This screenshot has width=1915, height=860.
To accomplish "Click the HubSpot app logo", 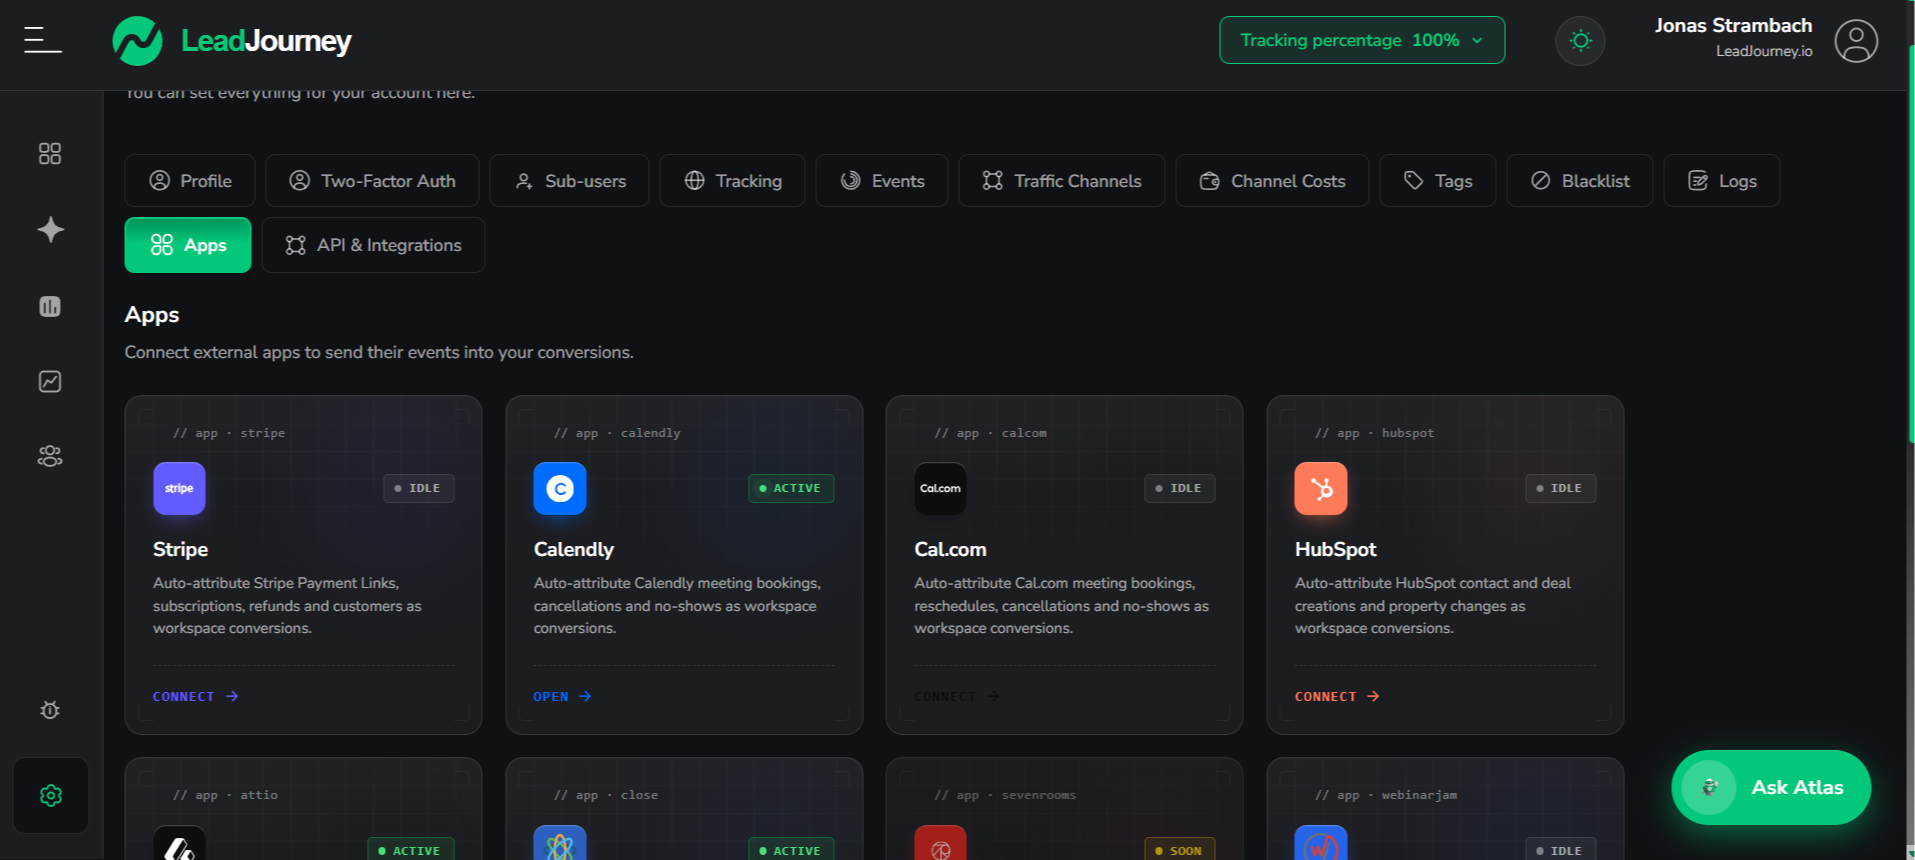I will 1321,488.
